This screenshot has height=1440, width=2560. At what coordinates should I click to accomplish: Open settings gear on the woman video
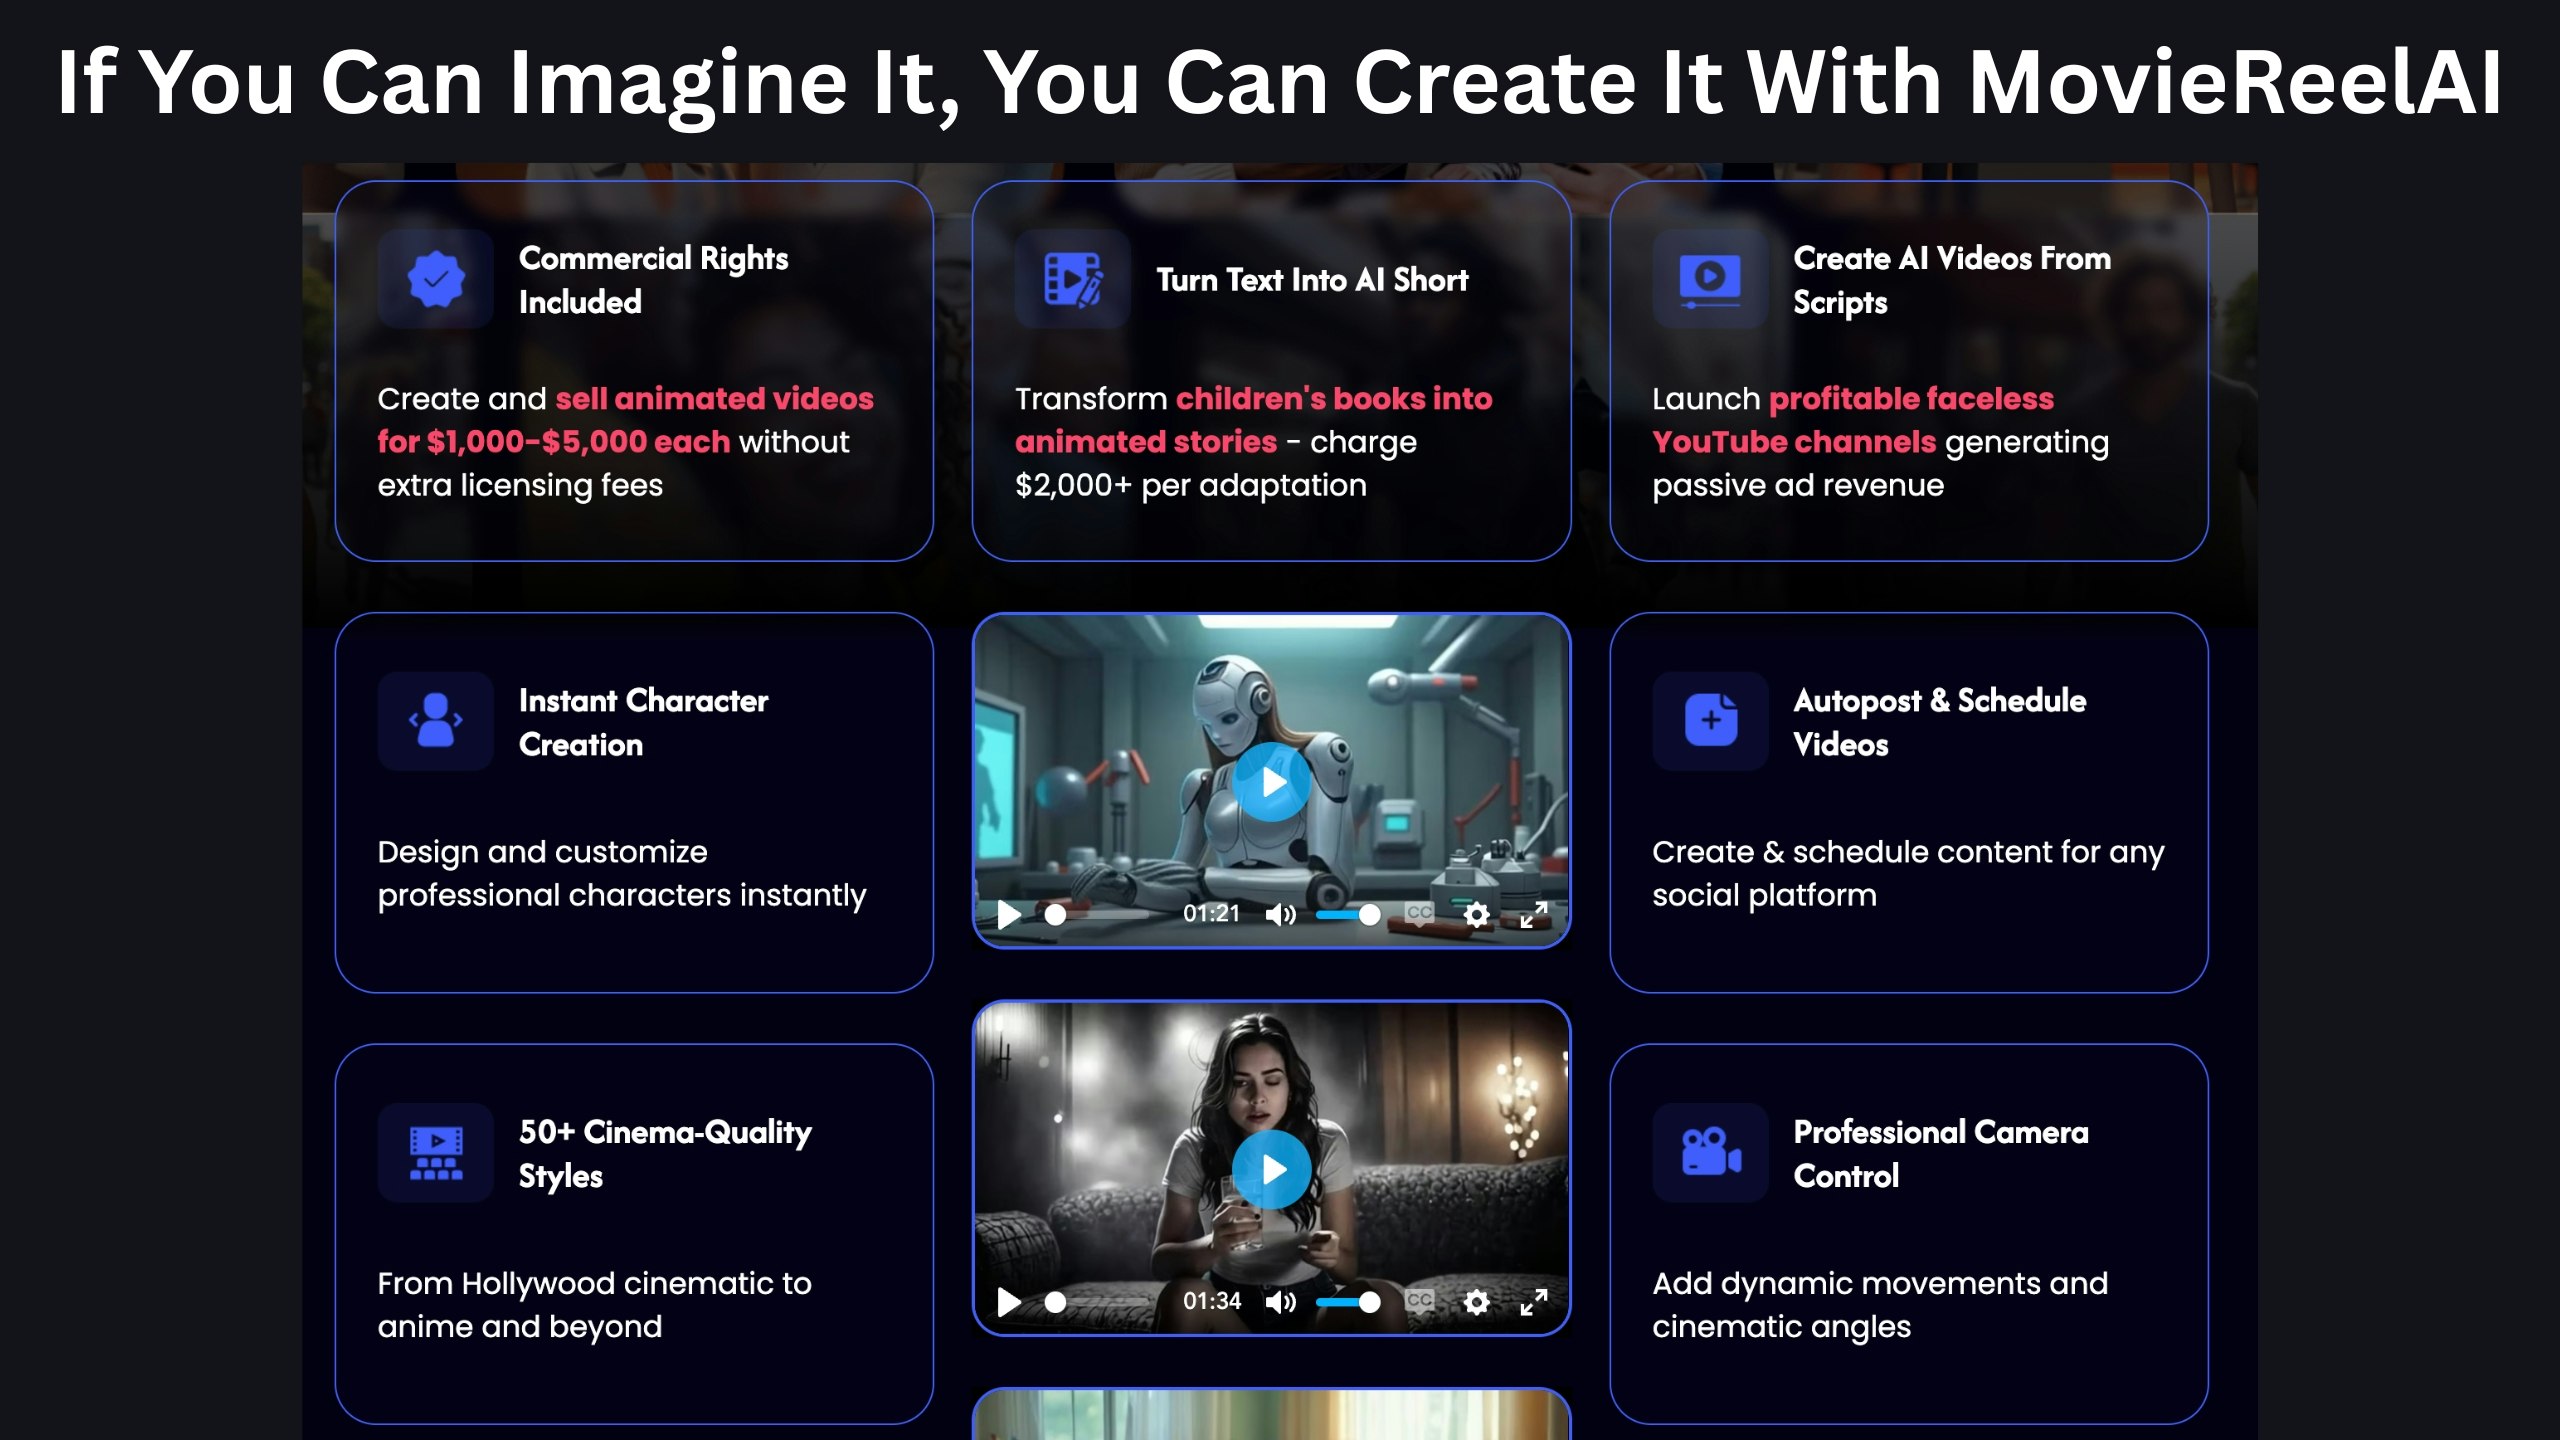(x=1476, y=1301)
